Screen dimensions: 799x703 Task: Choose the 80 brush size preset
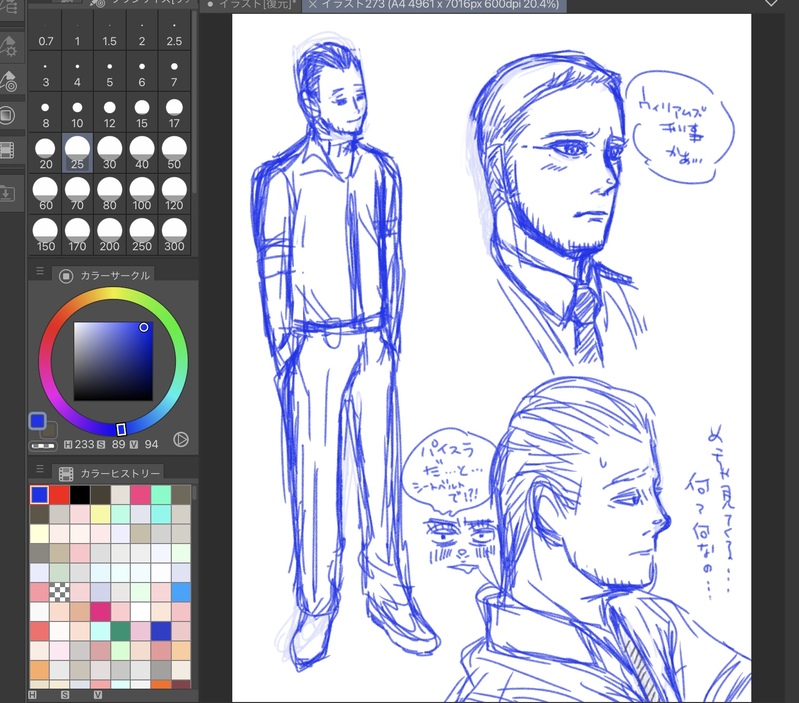pos(110,194)
